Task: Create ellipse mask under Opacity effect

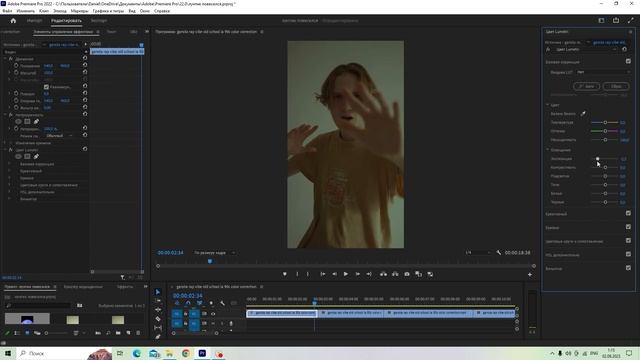Action: [x=18, y=122]
